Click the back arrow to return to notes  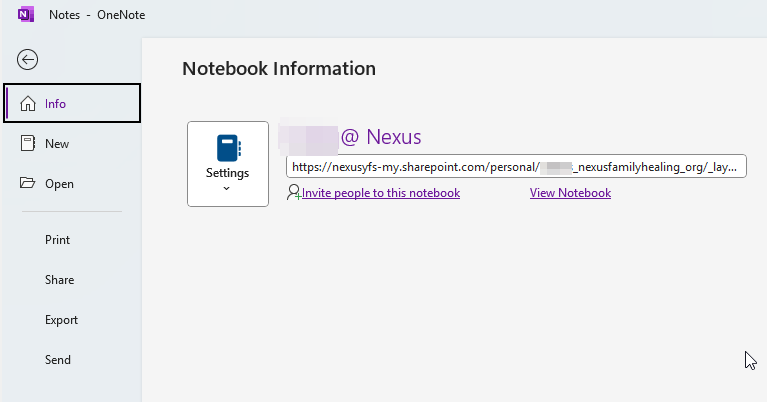tap(27, 60)
